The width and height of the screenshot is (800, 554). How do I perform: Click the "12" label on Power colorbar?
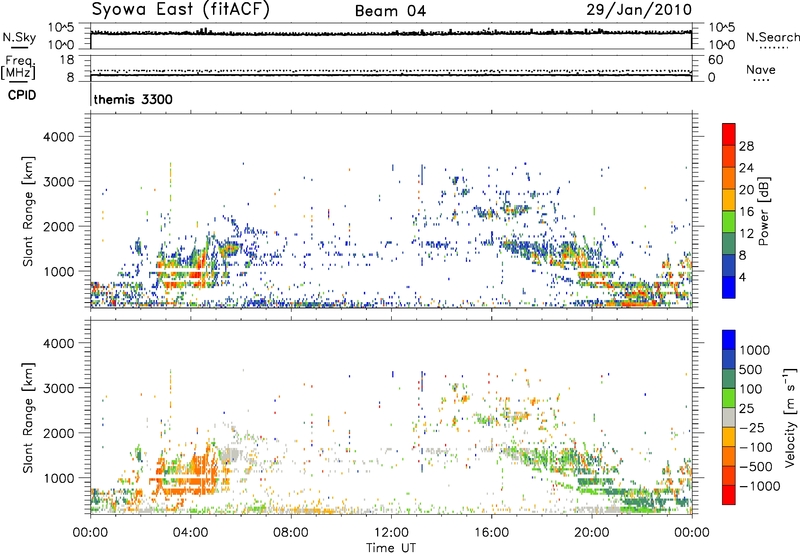coord(746,233)
